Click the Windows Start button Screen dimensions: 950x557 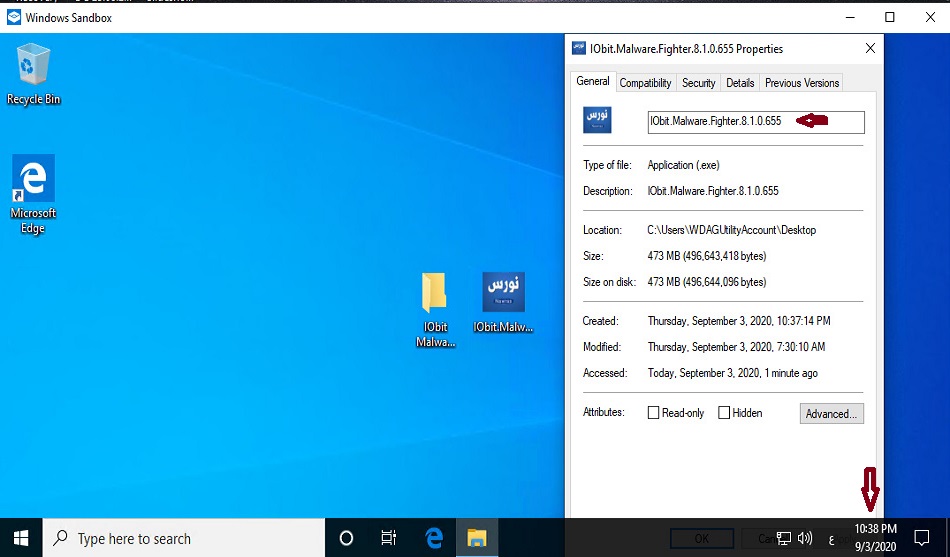[x=21, y=538]
